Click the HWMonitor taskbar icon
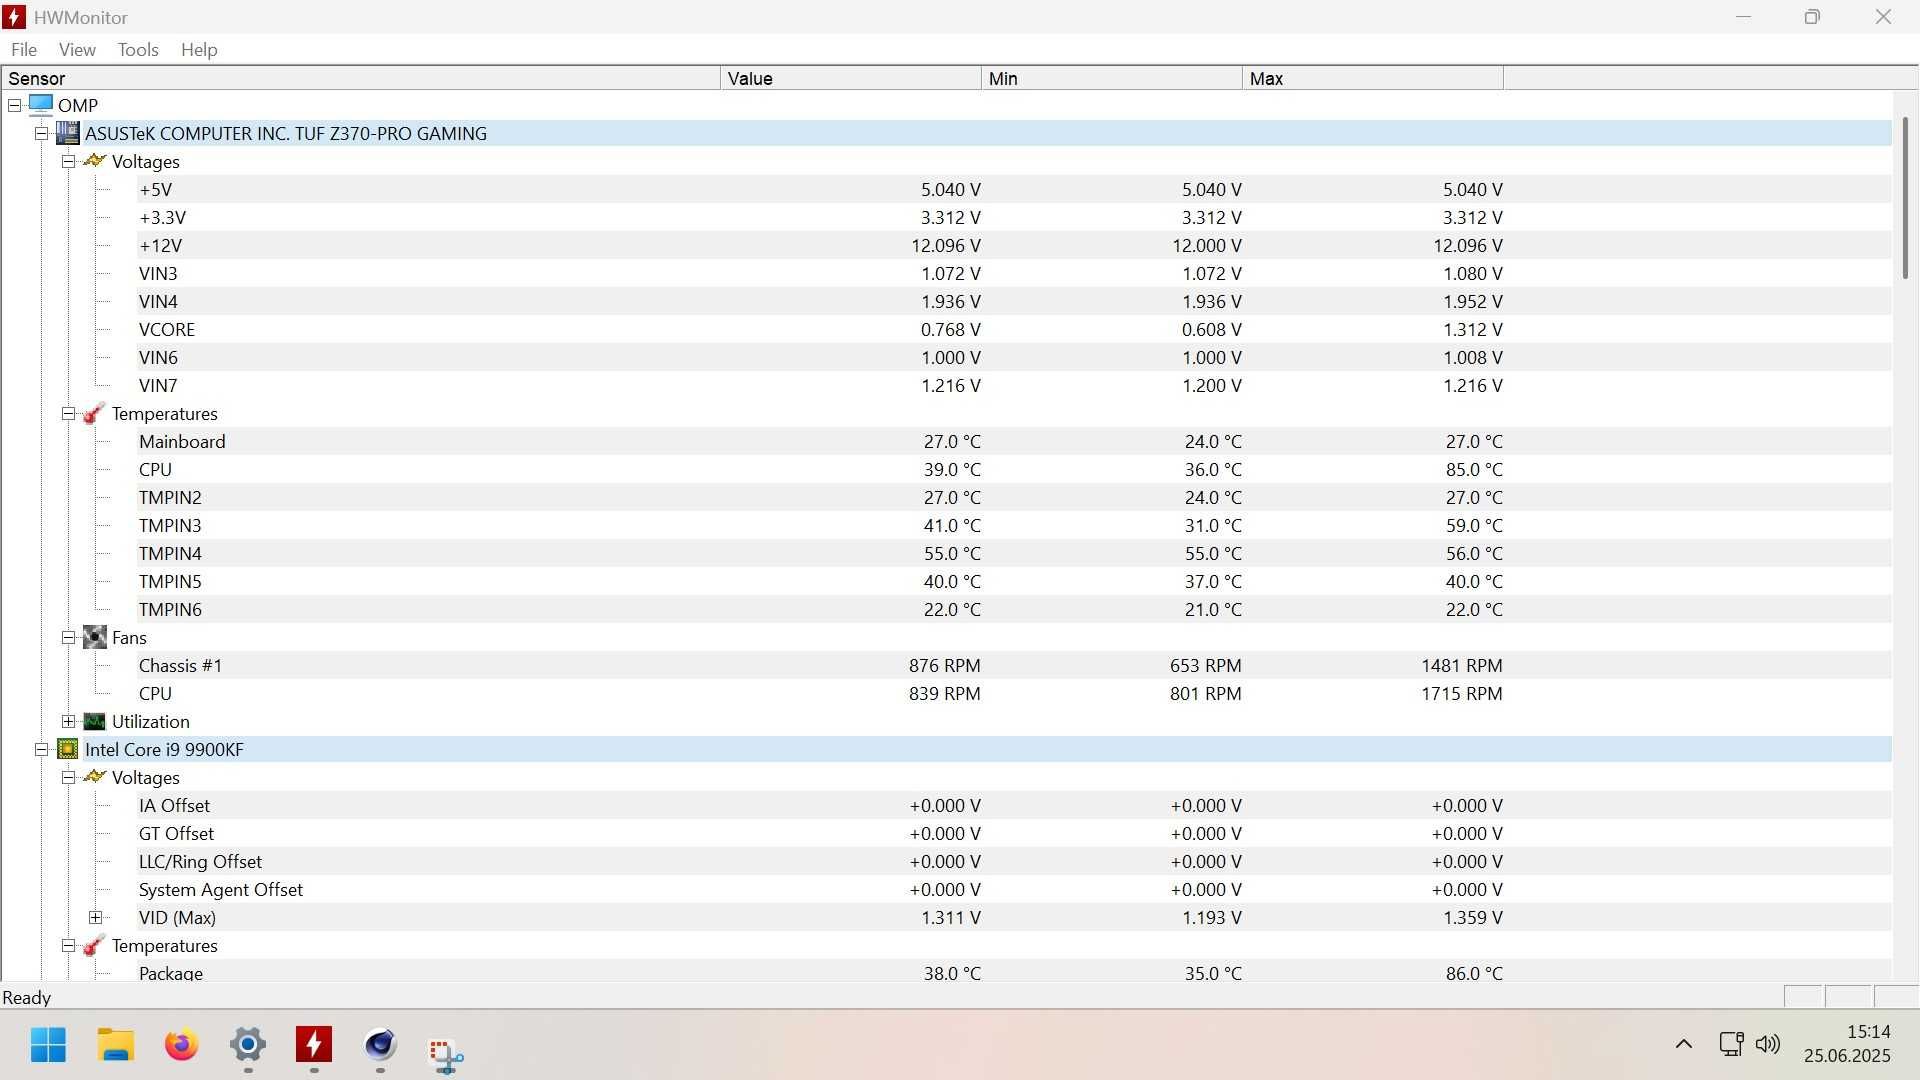 tap(314, 1045)
